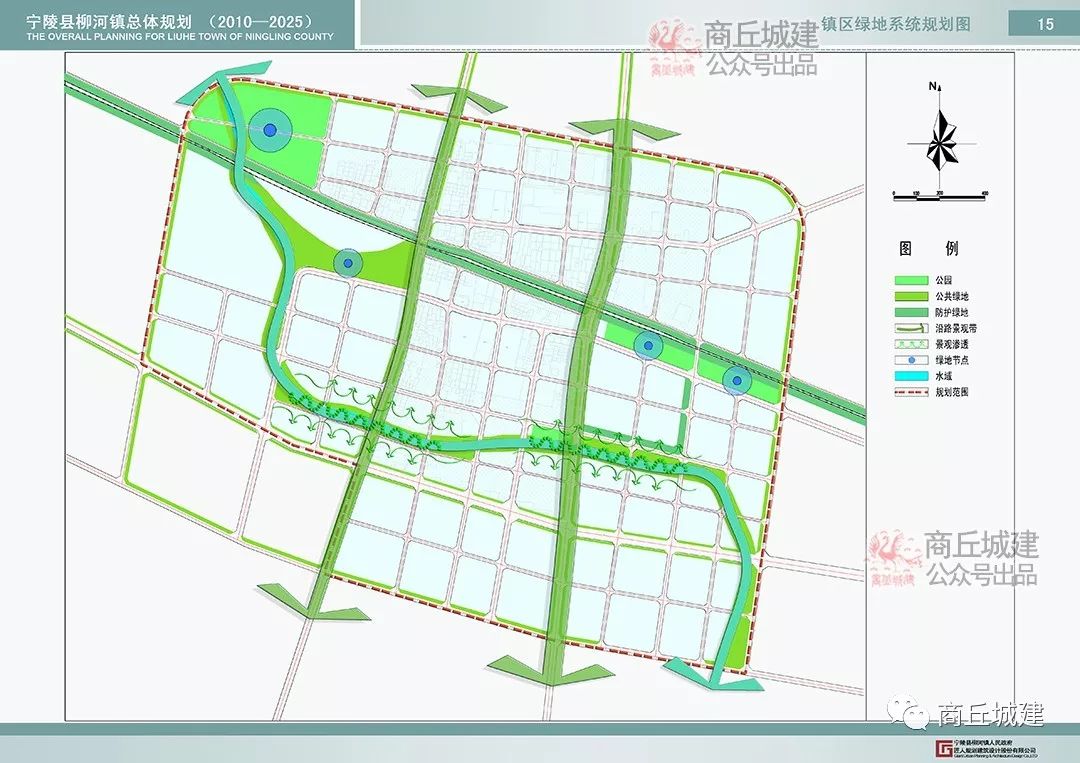Click the 景观渗透 legend label

952,344
